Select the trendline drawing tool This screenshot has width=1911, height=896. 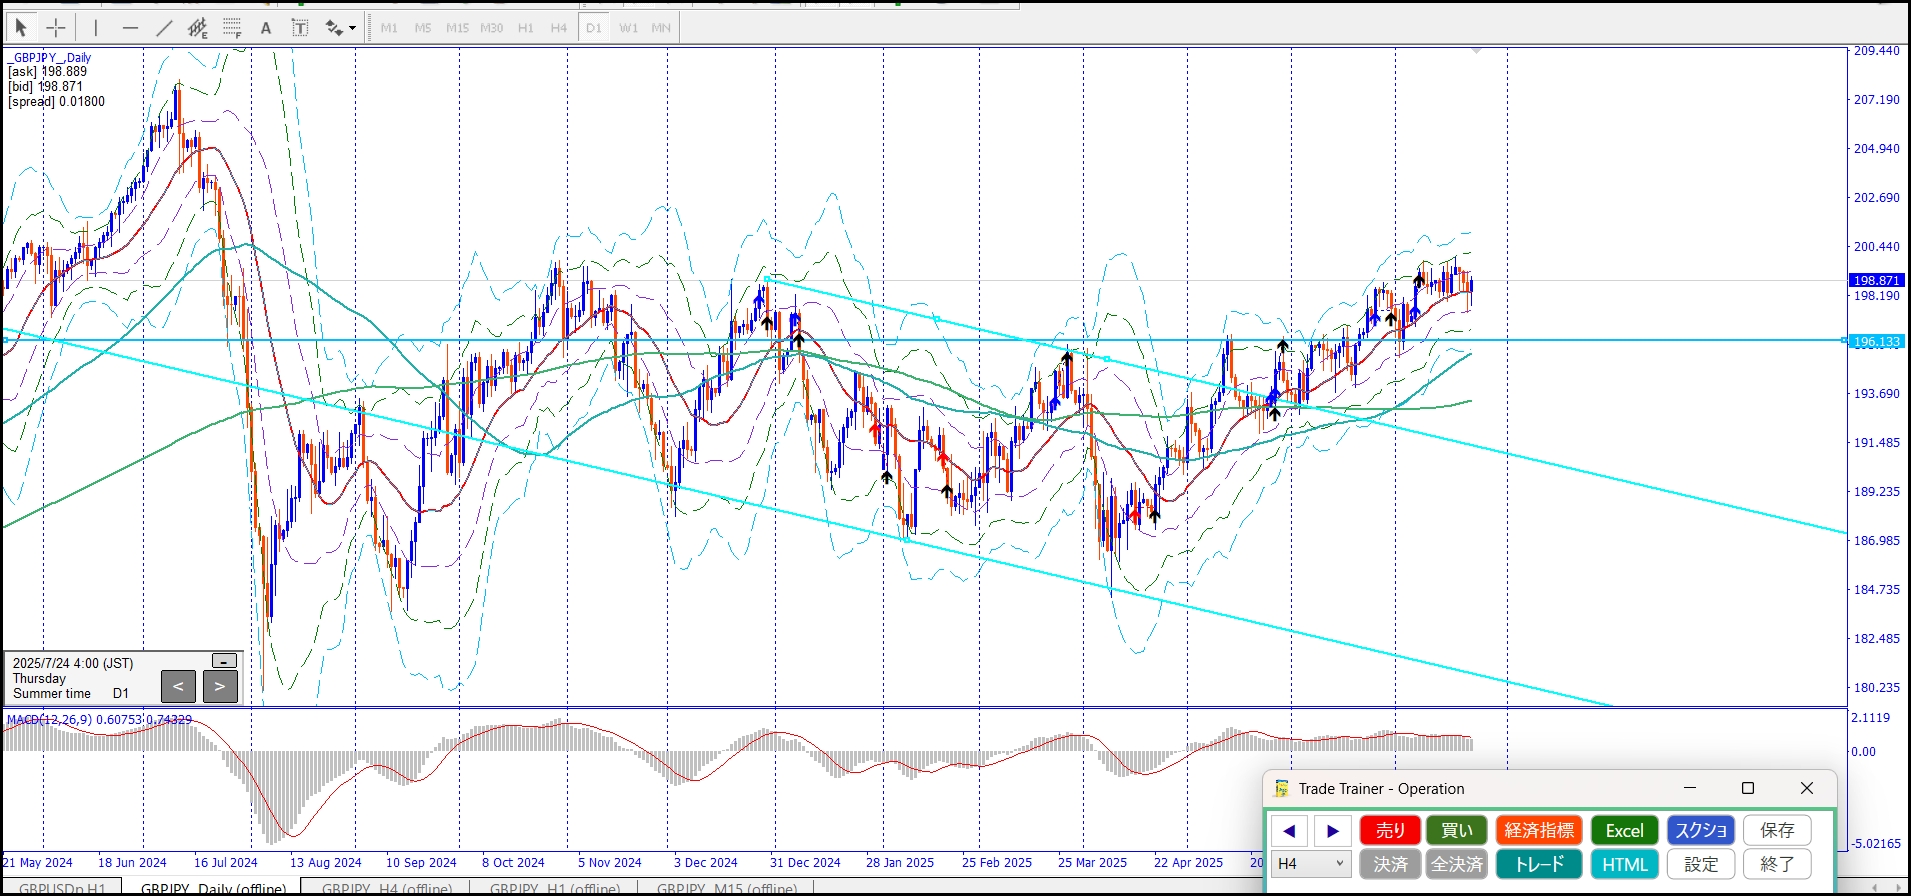click(x=164, y=28)
